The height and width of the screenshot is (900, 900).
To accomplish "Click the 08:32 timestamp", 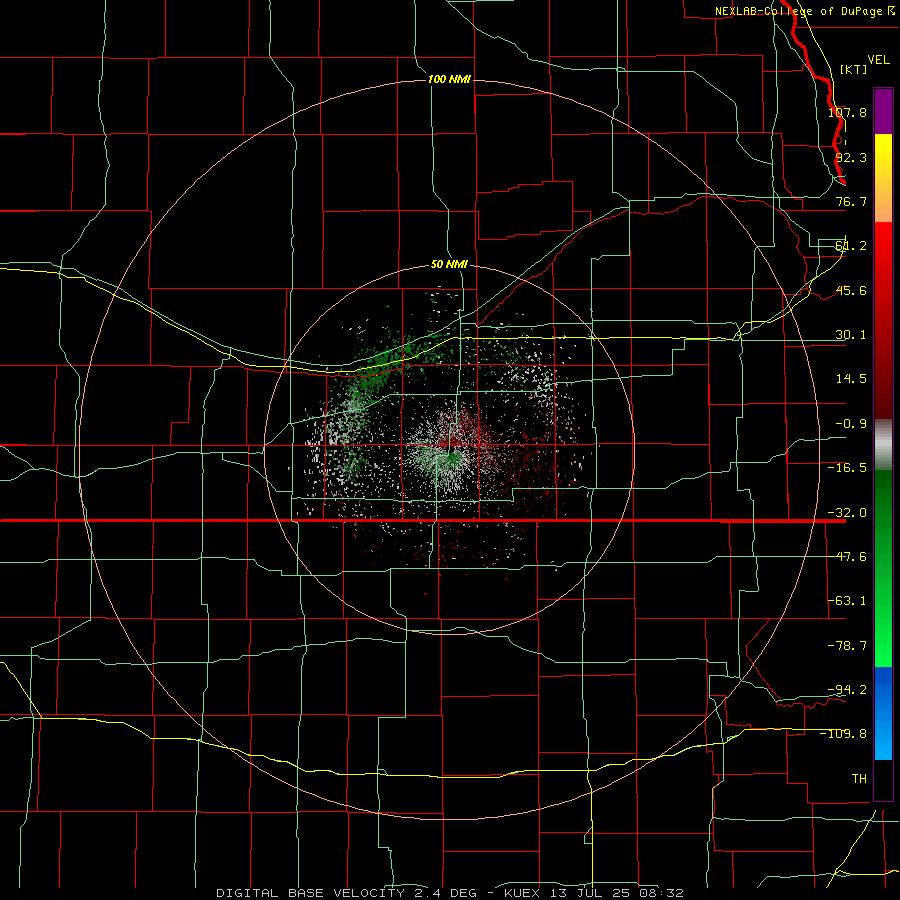I will pos(664,893).
